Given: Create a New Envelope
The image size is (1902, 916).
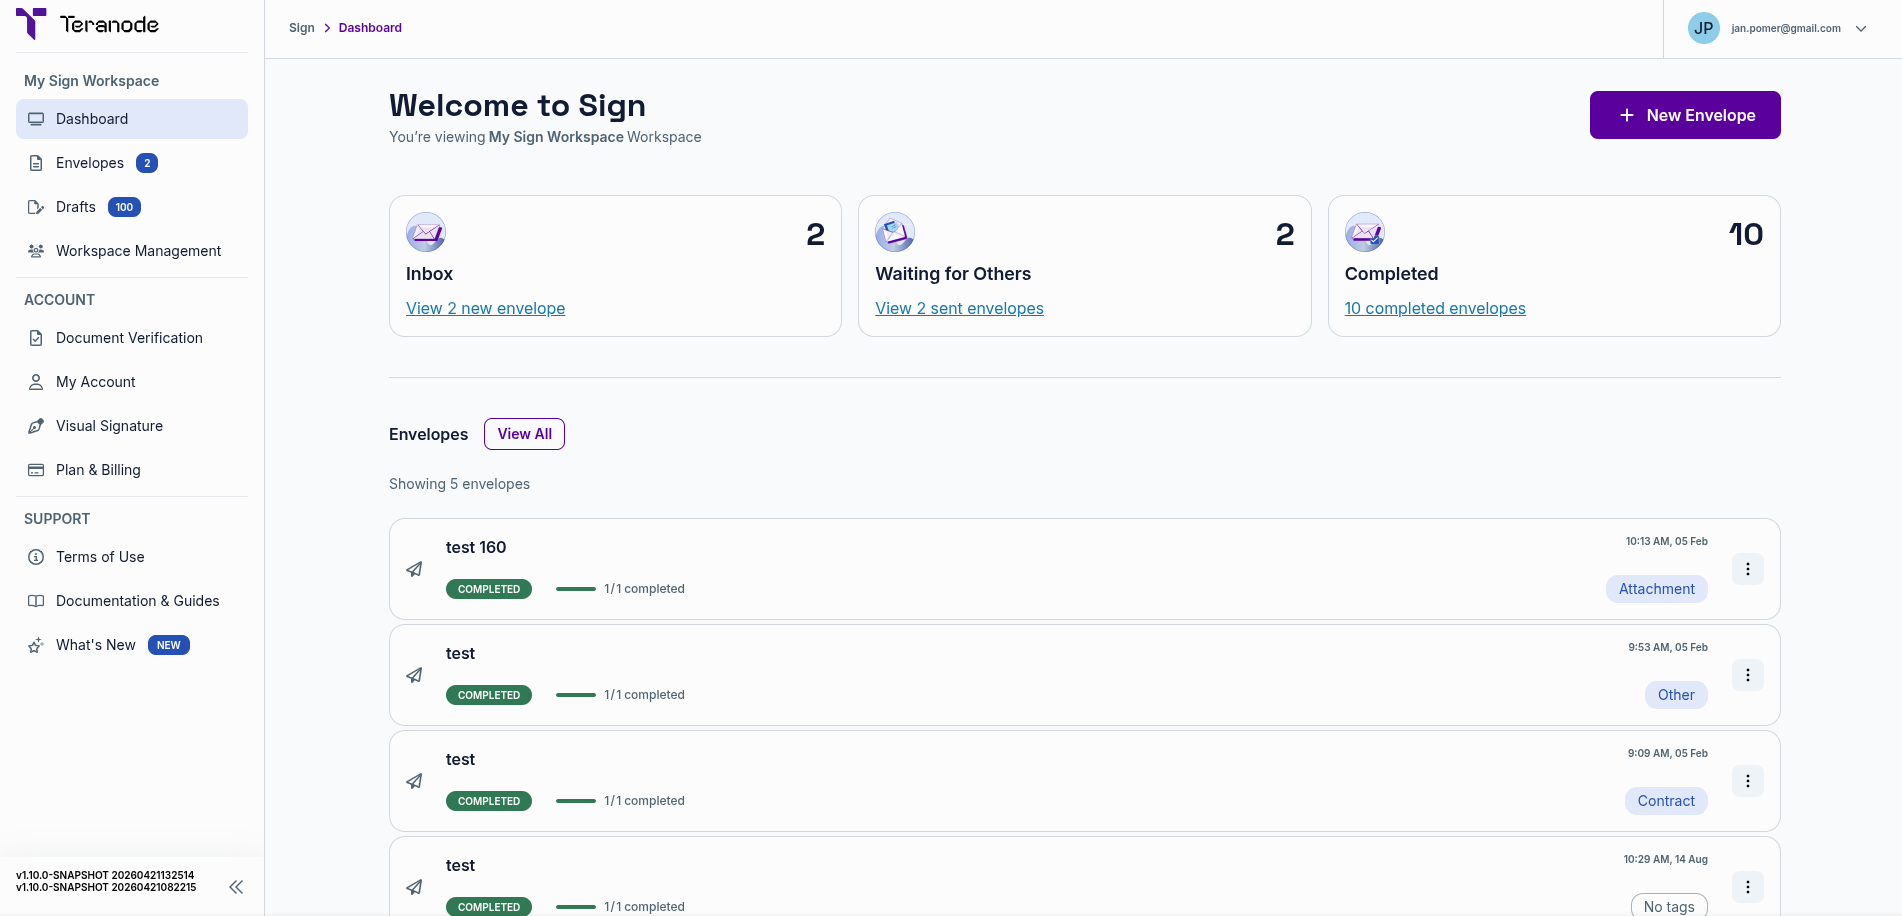Looking at the screenshot, I should 1685,115.
